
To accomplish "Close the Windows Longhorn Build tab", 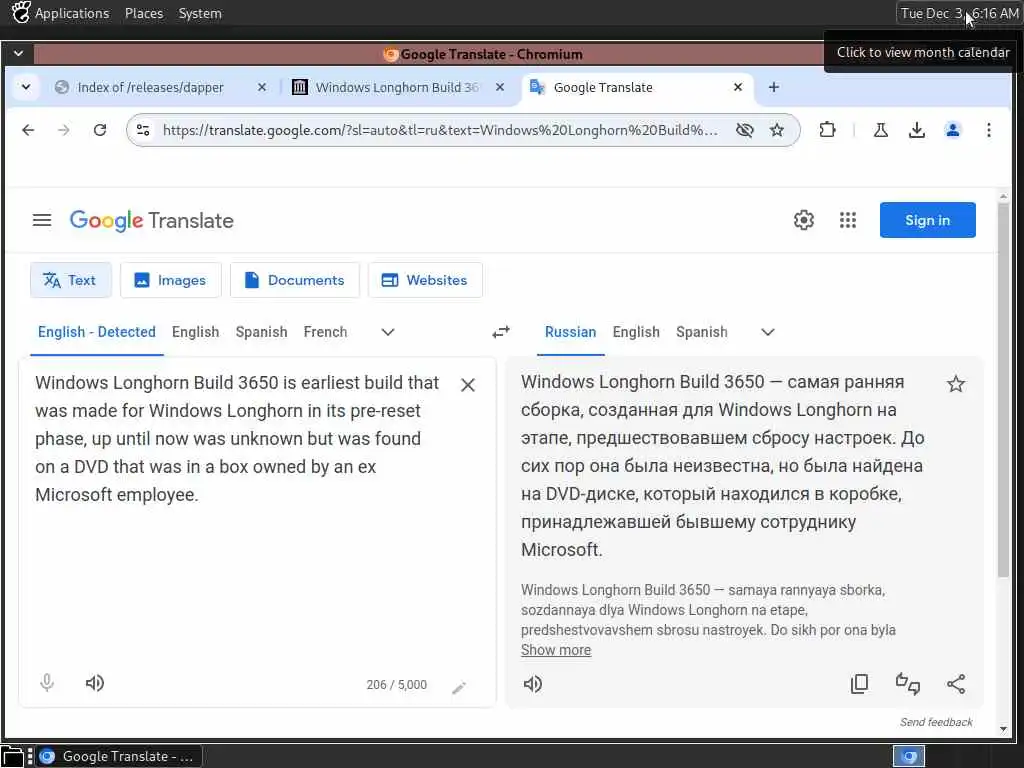I will coord(500,87).
